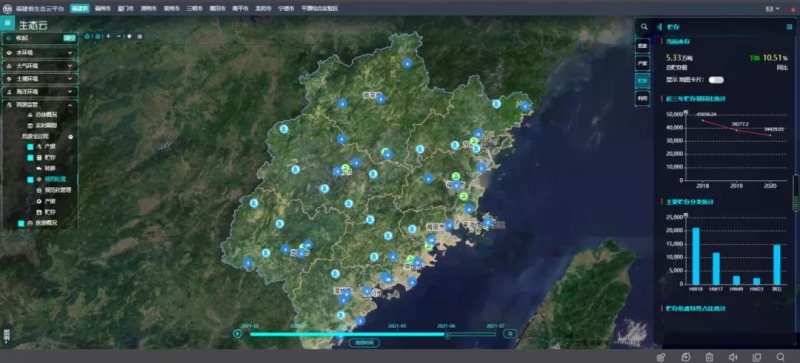Click the trash icon in the bottom bar
800x363 pixels.
709,357
